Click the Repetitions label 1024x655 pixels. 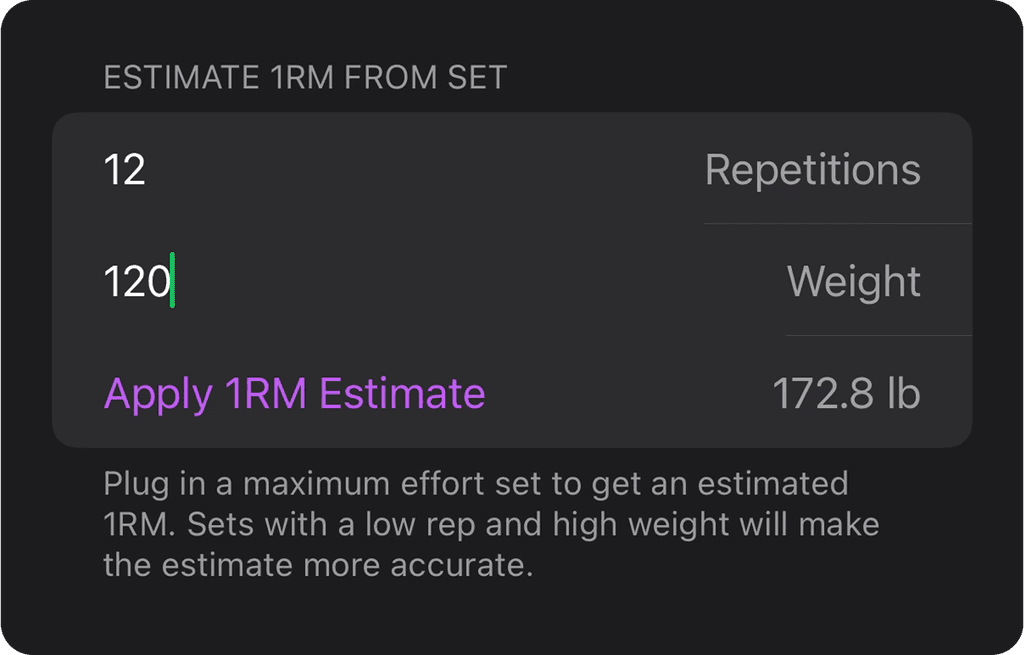(x=815, y=170)
